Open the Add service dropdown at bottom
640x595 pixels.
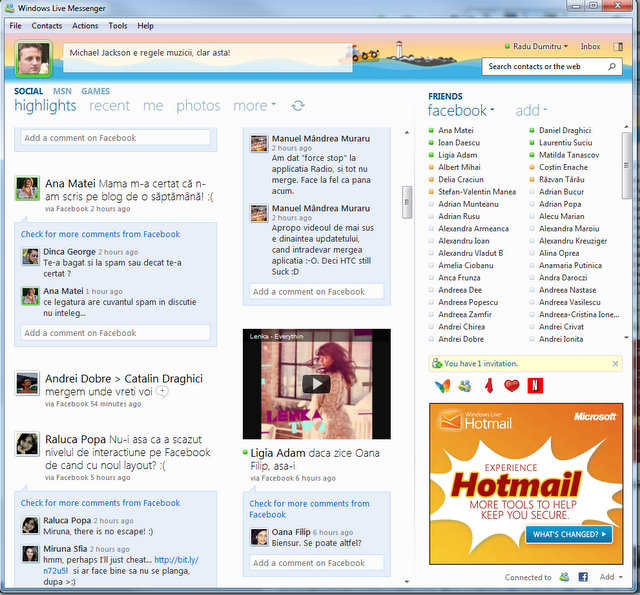[611, 577]
